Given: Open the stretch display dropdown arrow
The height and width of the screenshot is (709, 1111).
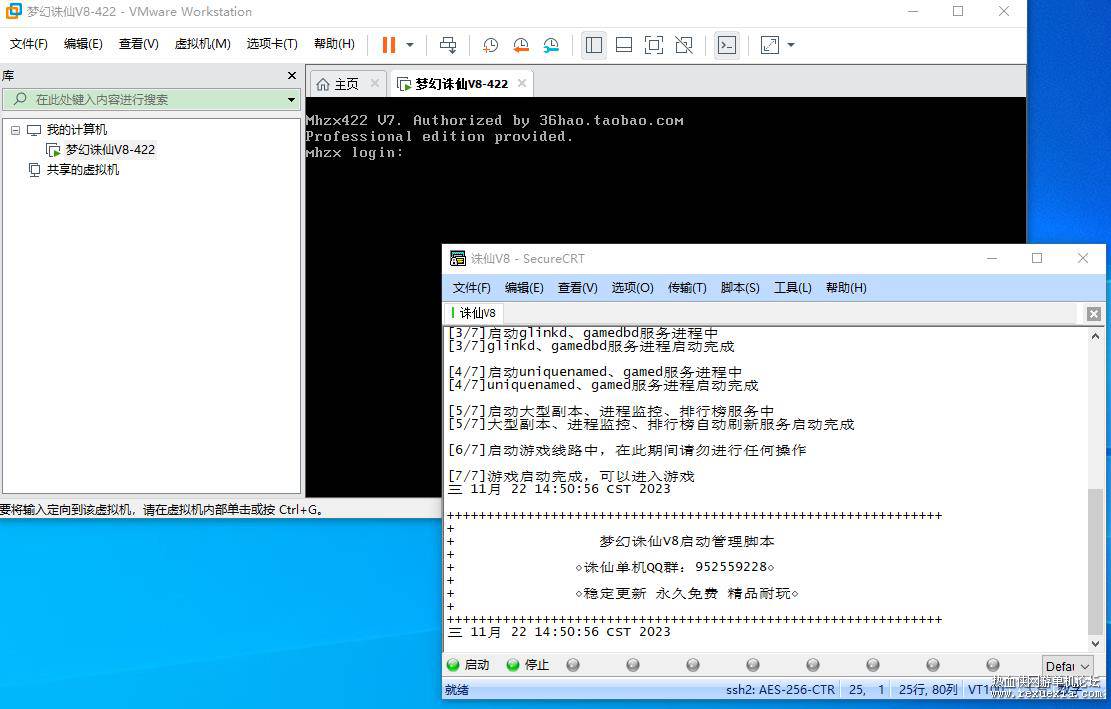Looking at the screenshot, I should coord(791,45).
